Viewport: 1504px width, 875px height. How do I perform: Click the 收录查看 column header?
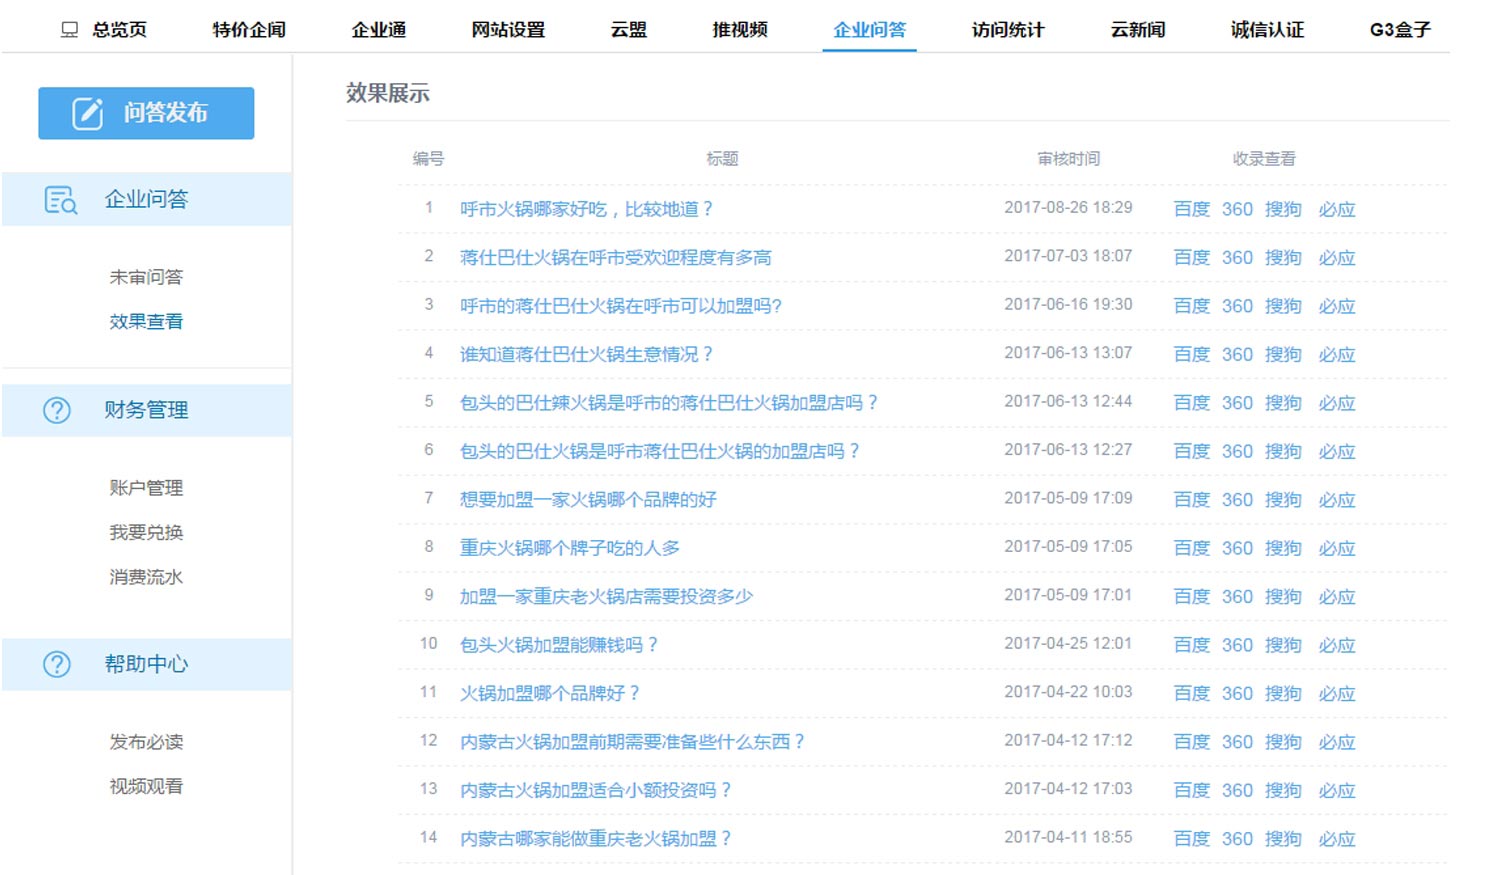[x=1264, y=158]
